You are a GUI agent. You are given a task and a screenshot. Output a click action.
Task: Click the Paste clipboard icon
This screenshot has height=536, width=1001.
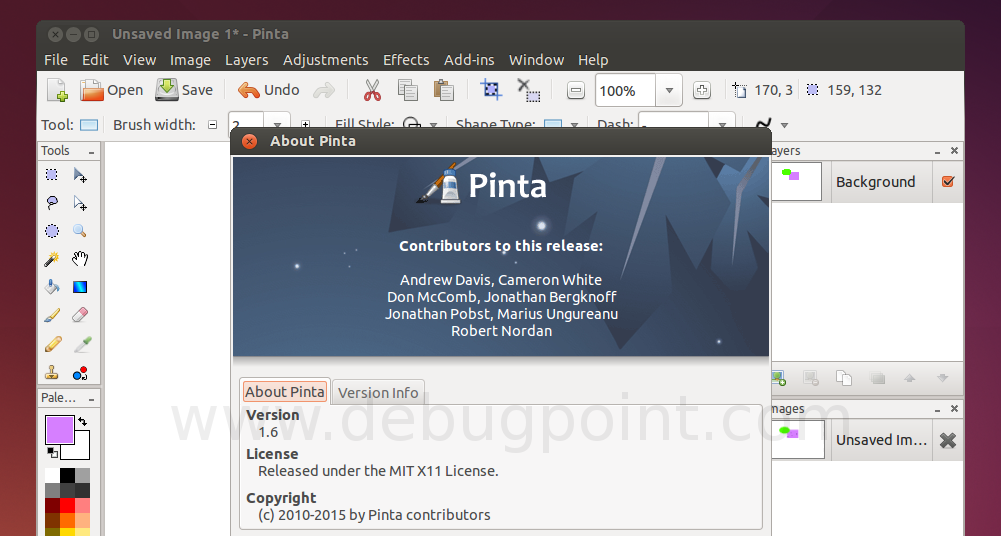pyautogui.click(x=443, y=90)
